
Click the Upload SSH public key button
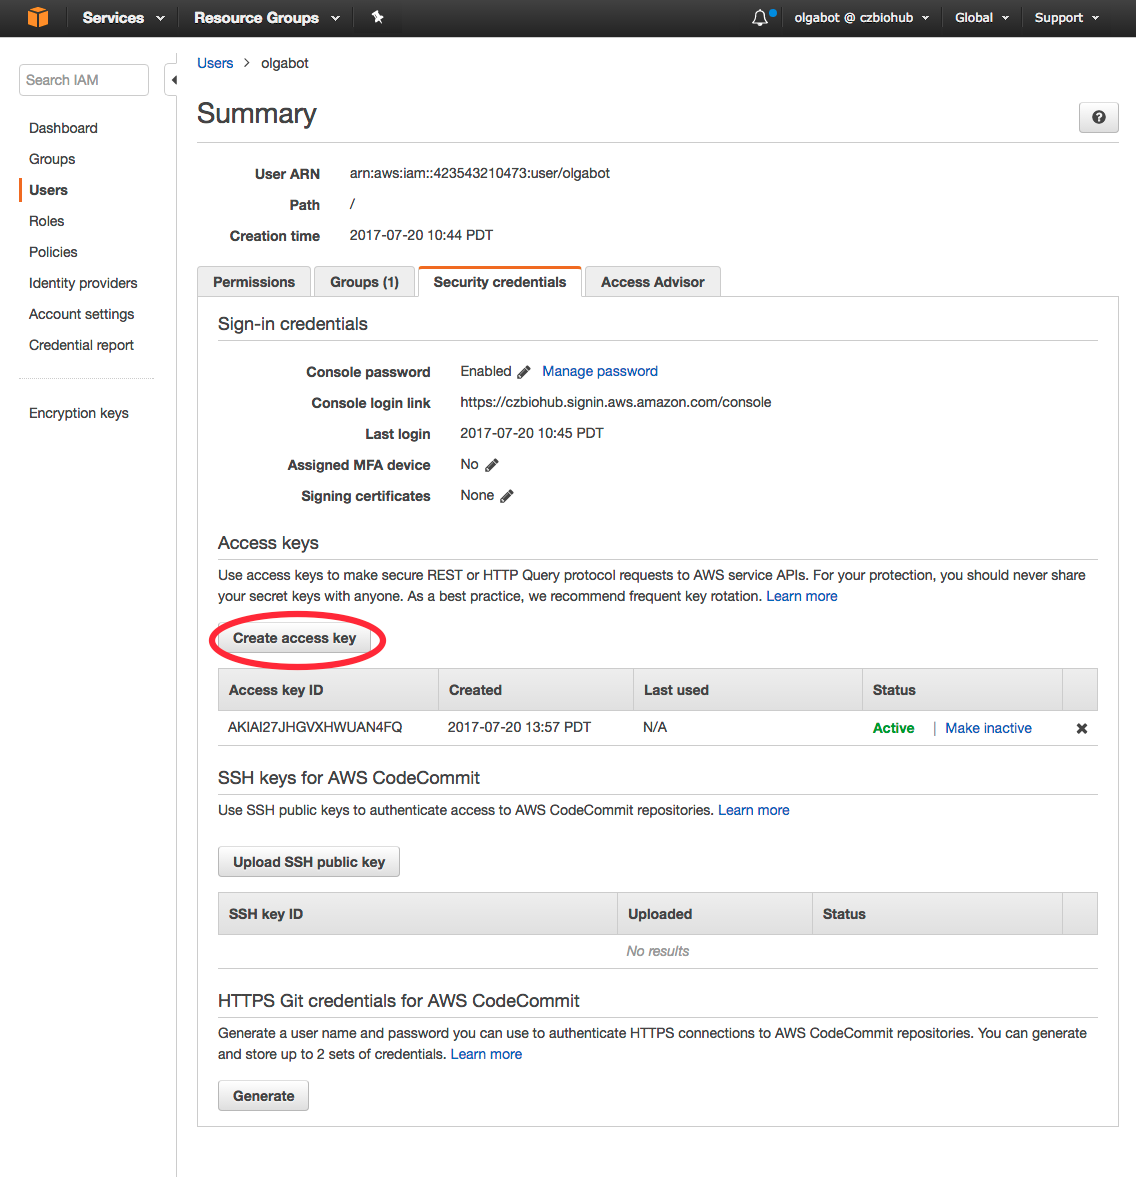pyautogui.click(x=309, y=862)
